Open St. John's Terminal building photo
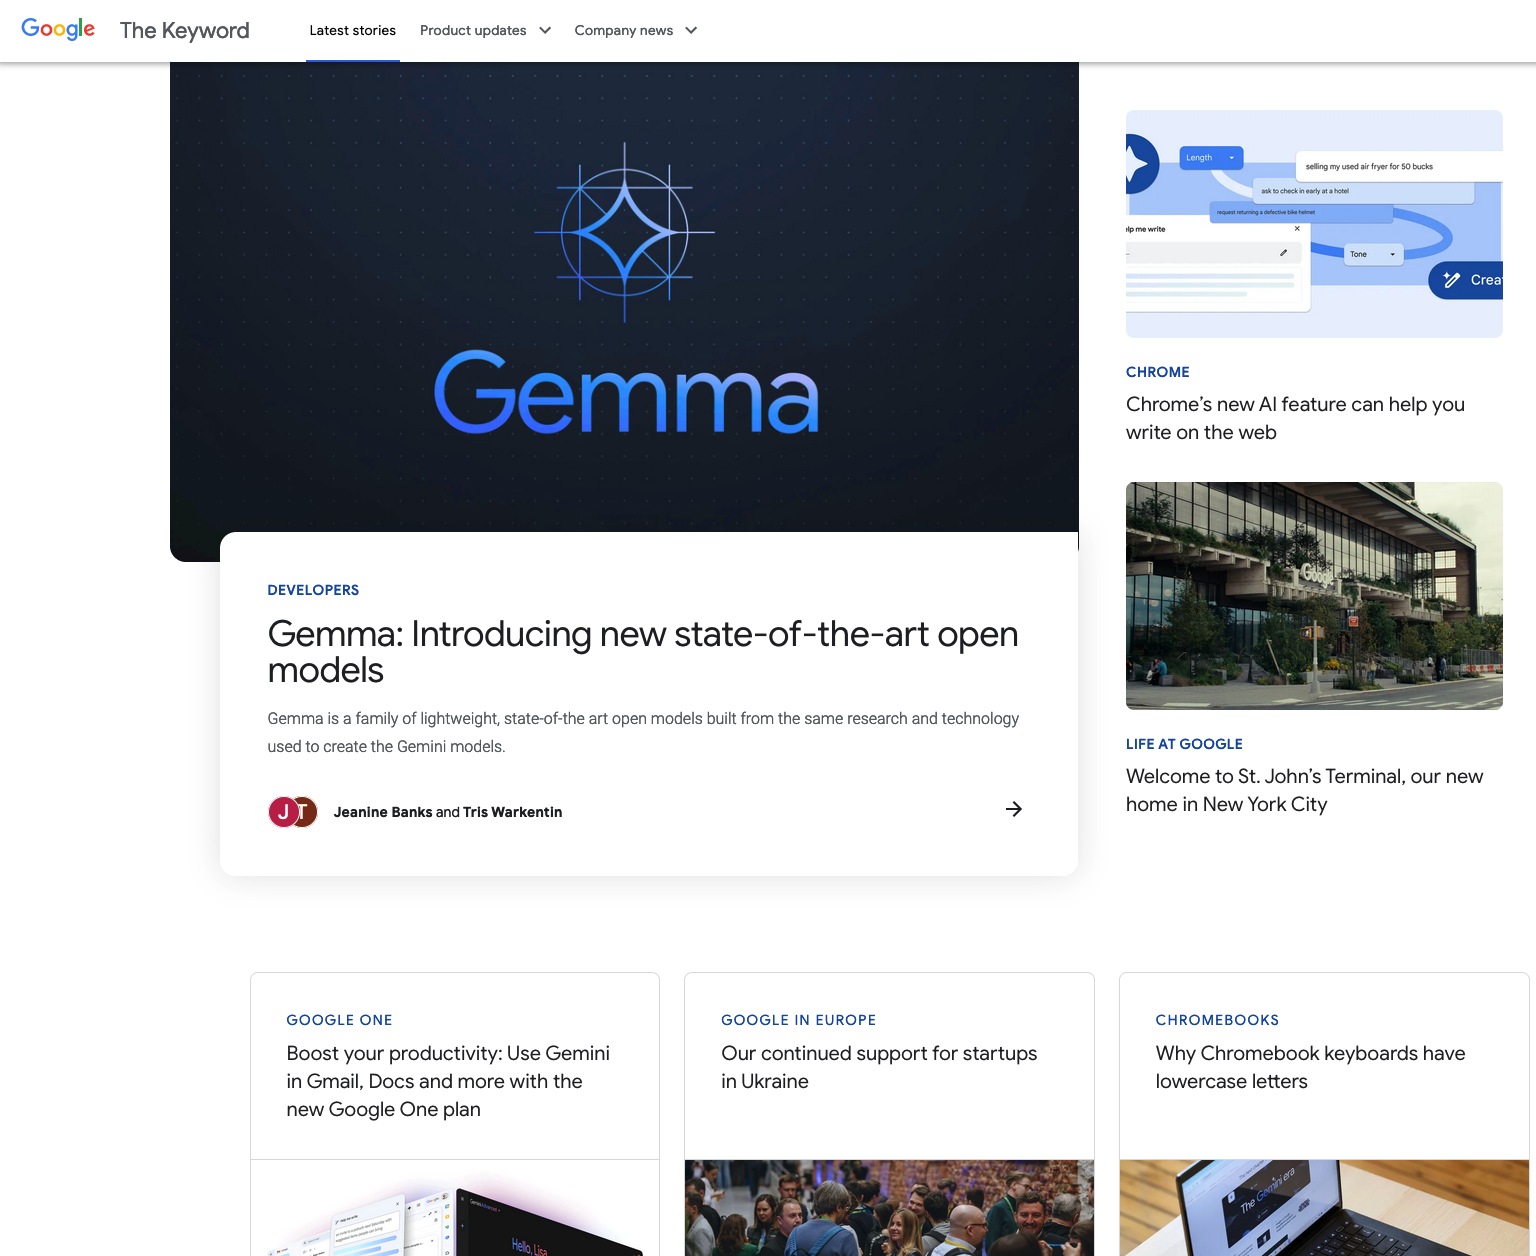The height and width of the screenshot is (1256, 1536). click(x=1313, y=596)
